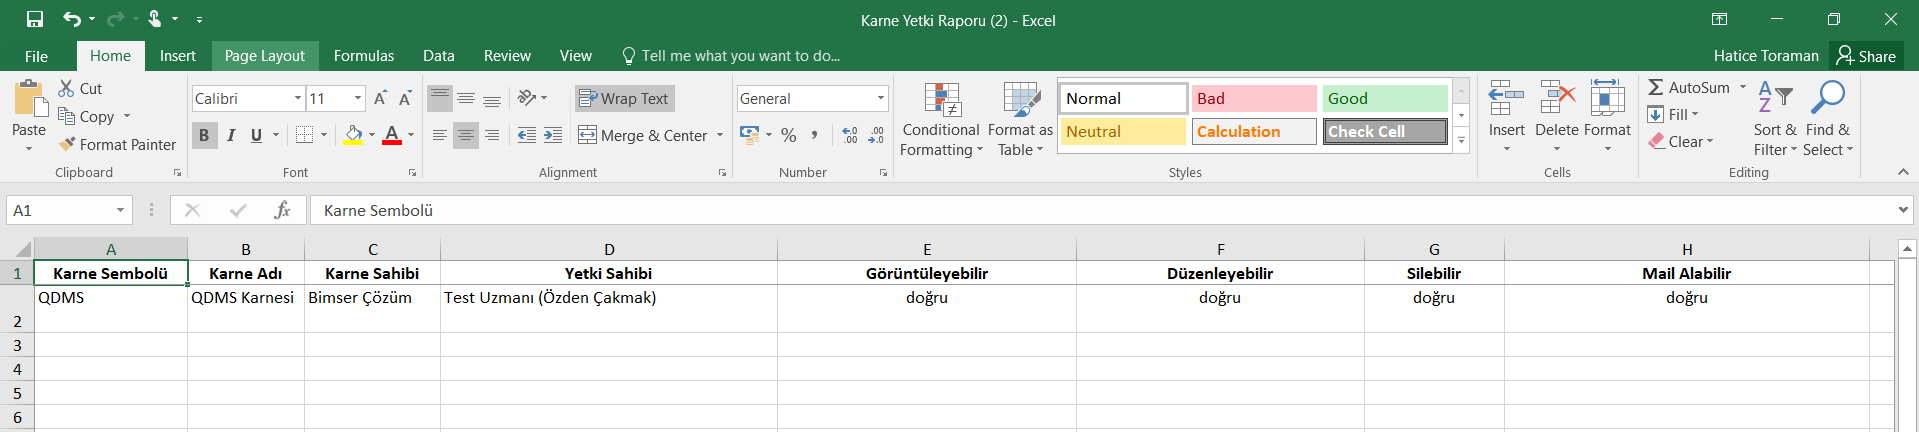Switch to the Formulas tab
1919x432 pixels.
pyautogui.click(x=363, y=56)
